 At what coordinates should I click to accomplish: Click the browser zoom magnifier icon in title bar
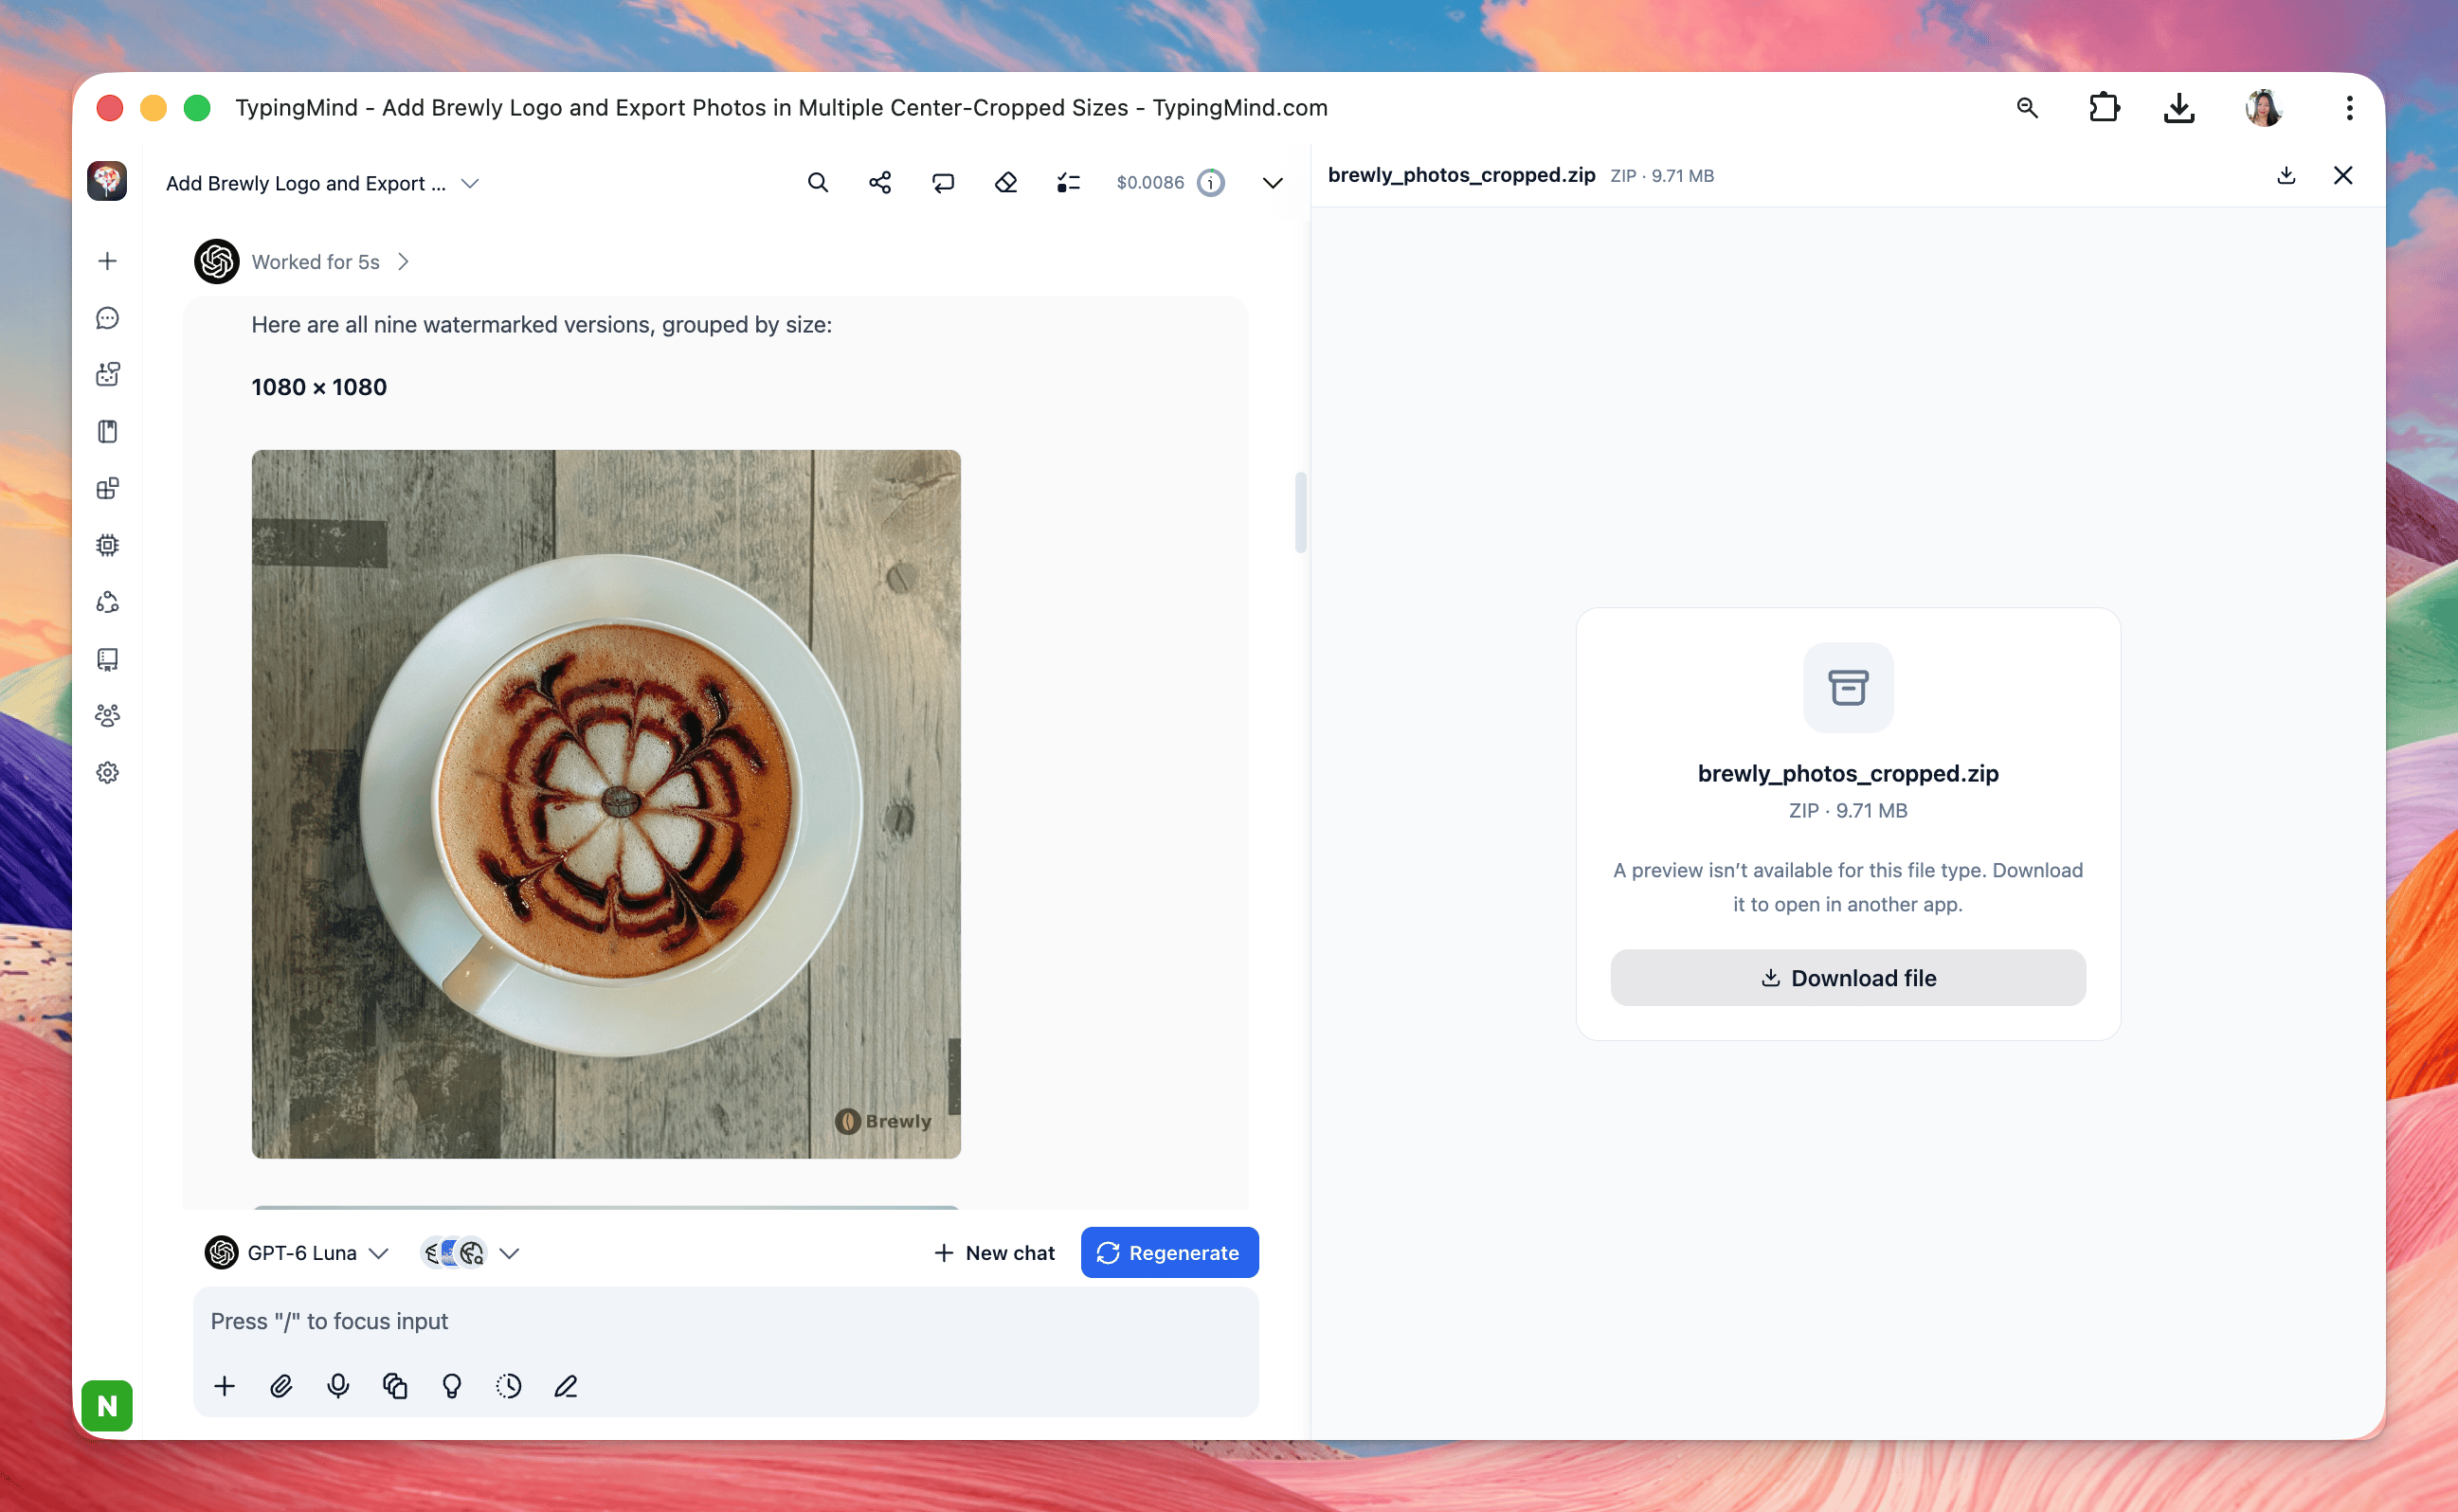click(2027, 107)
